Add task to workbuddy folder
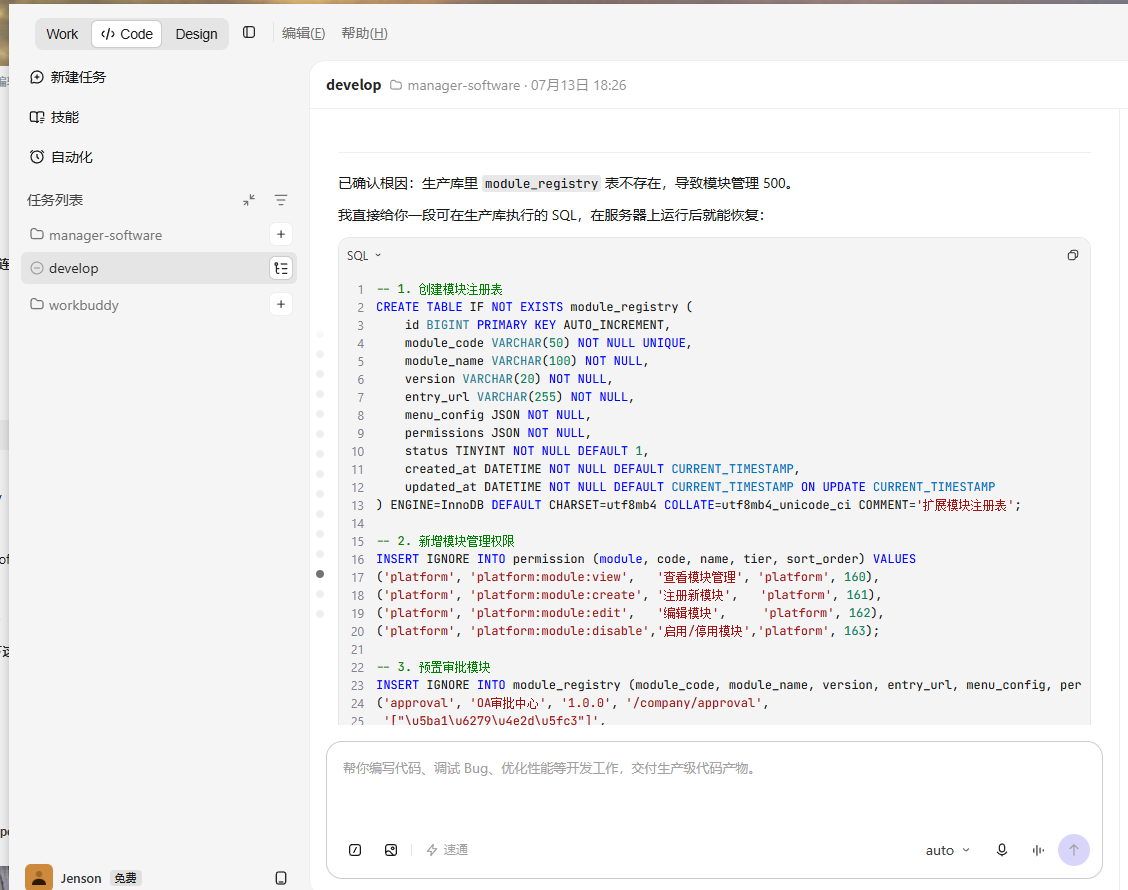1128x890 pixels. [x=281, y=304]
